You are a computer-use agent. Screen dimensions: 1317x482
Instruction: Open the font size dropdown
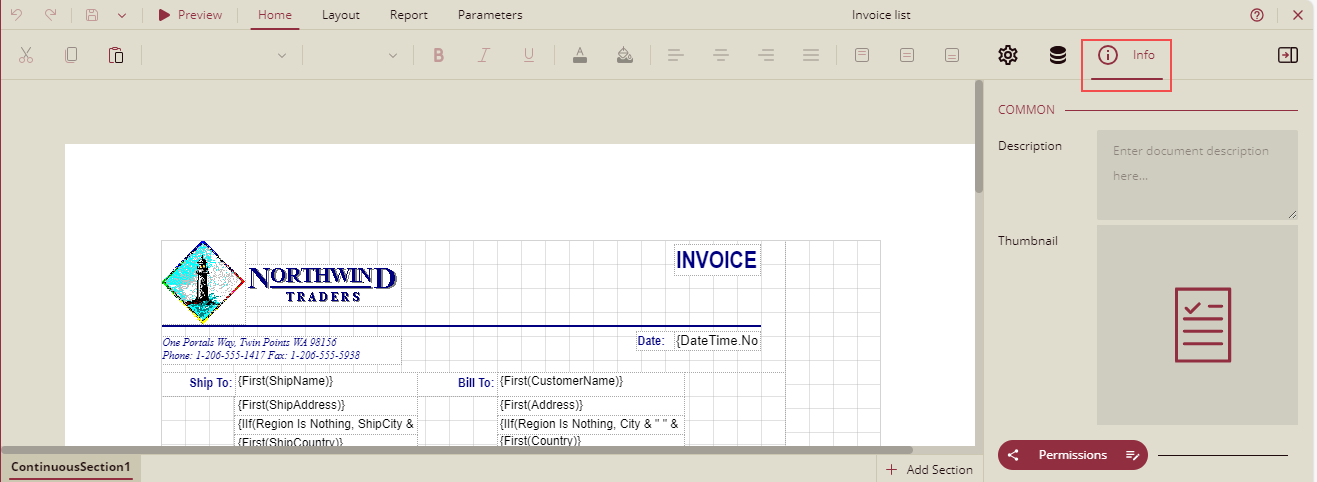click(355, 55)
